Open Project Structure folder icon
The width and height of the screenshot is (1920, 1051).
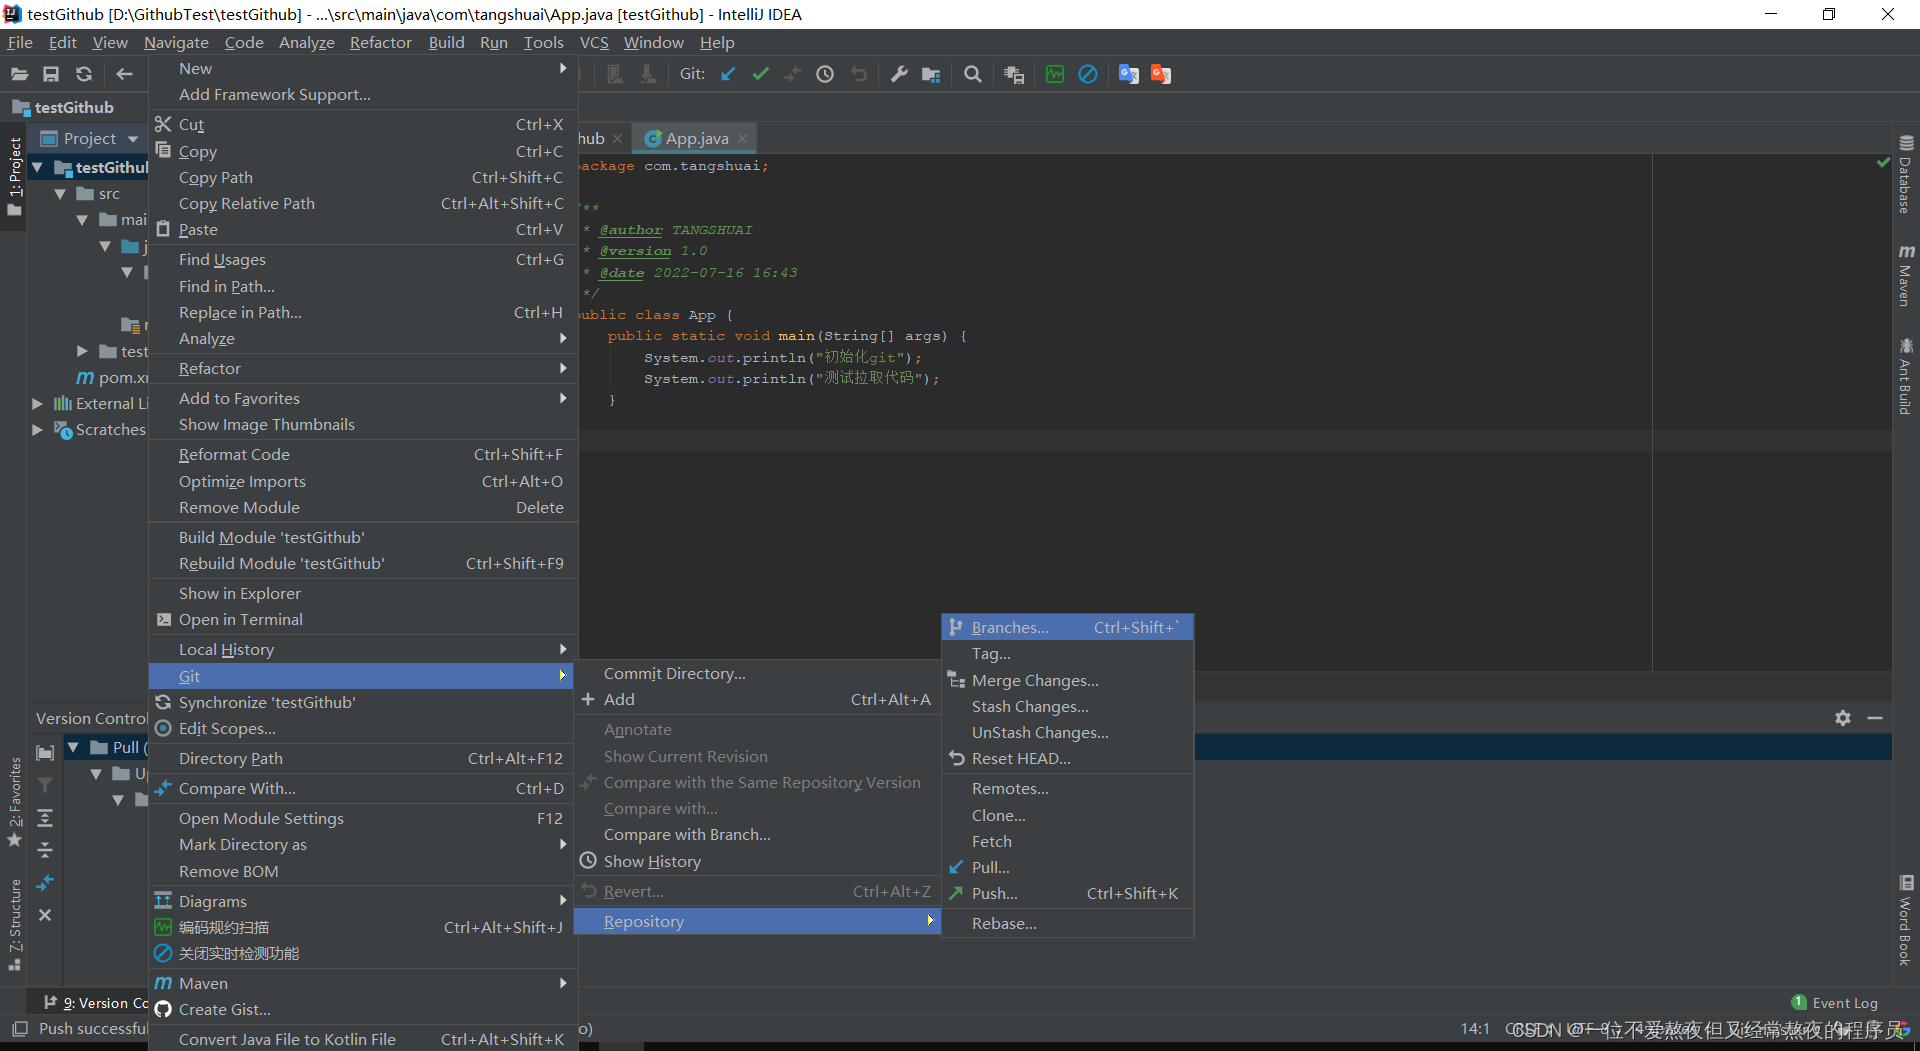931,74
